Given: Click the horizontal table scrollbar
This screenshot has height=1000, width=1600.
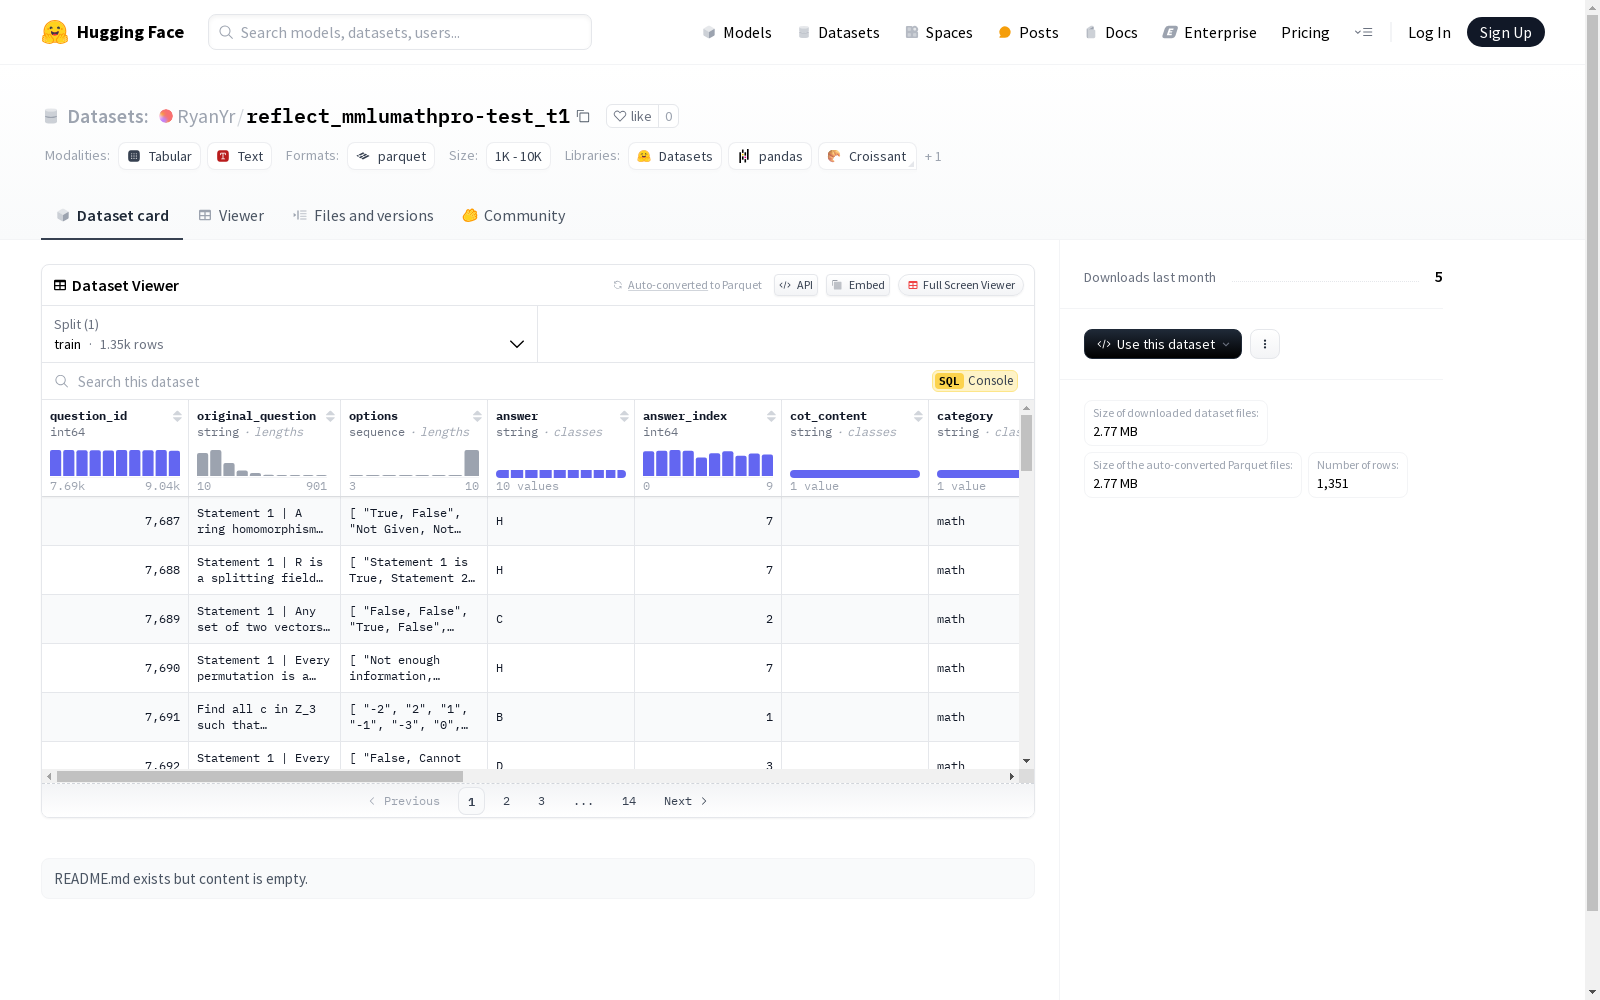Looking at the screenshot, I should pyautogui.click(x=260, y=776).
